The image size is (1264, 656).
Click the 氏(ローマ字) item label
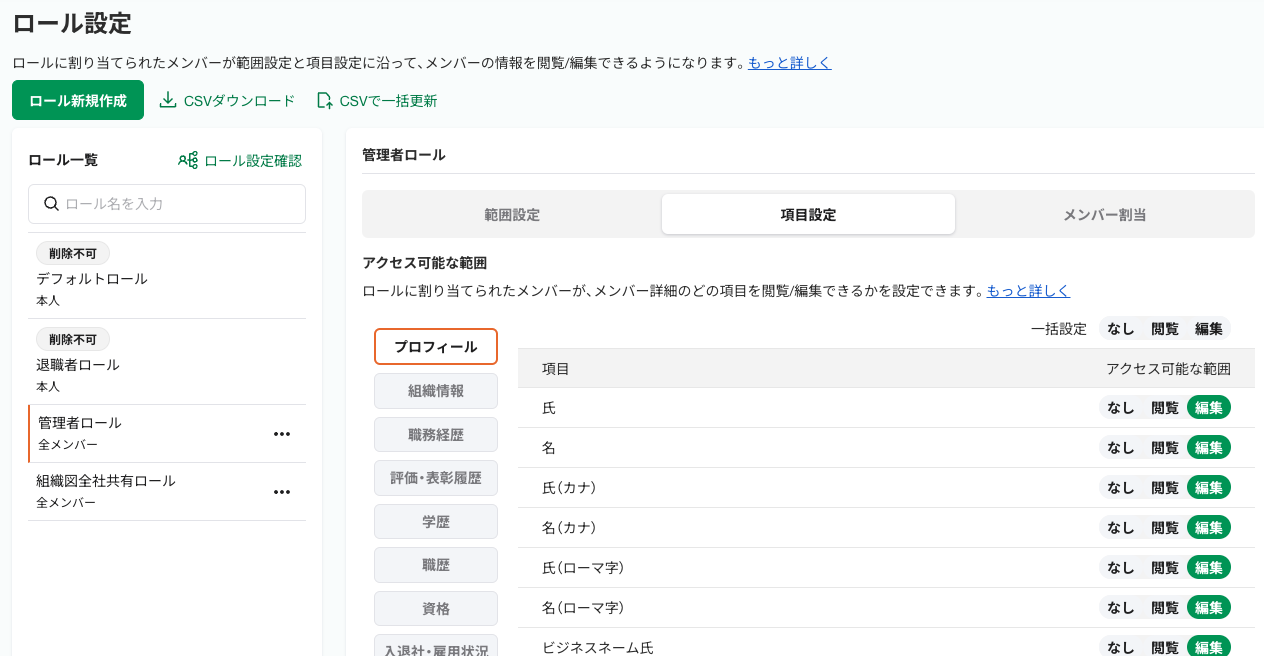click(x=583, y=568)
